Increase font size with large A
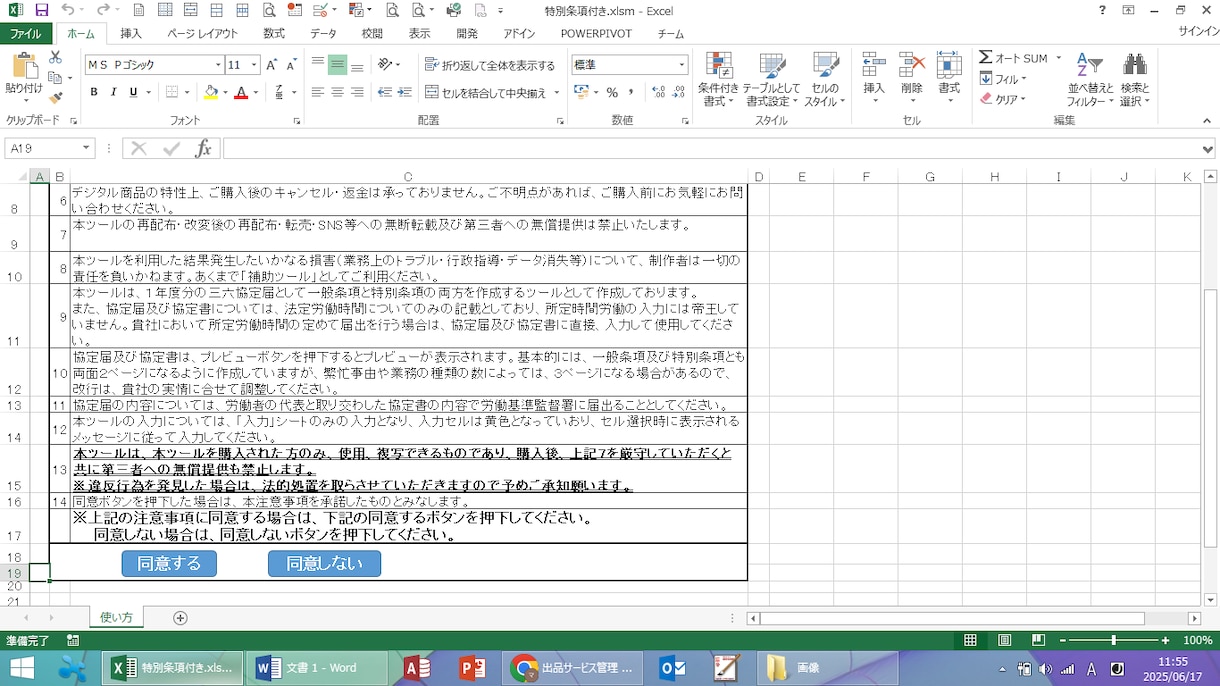The height and width of the screenshot is (686, 1220). tap(271, 65)
